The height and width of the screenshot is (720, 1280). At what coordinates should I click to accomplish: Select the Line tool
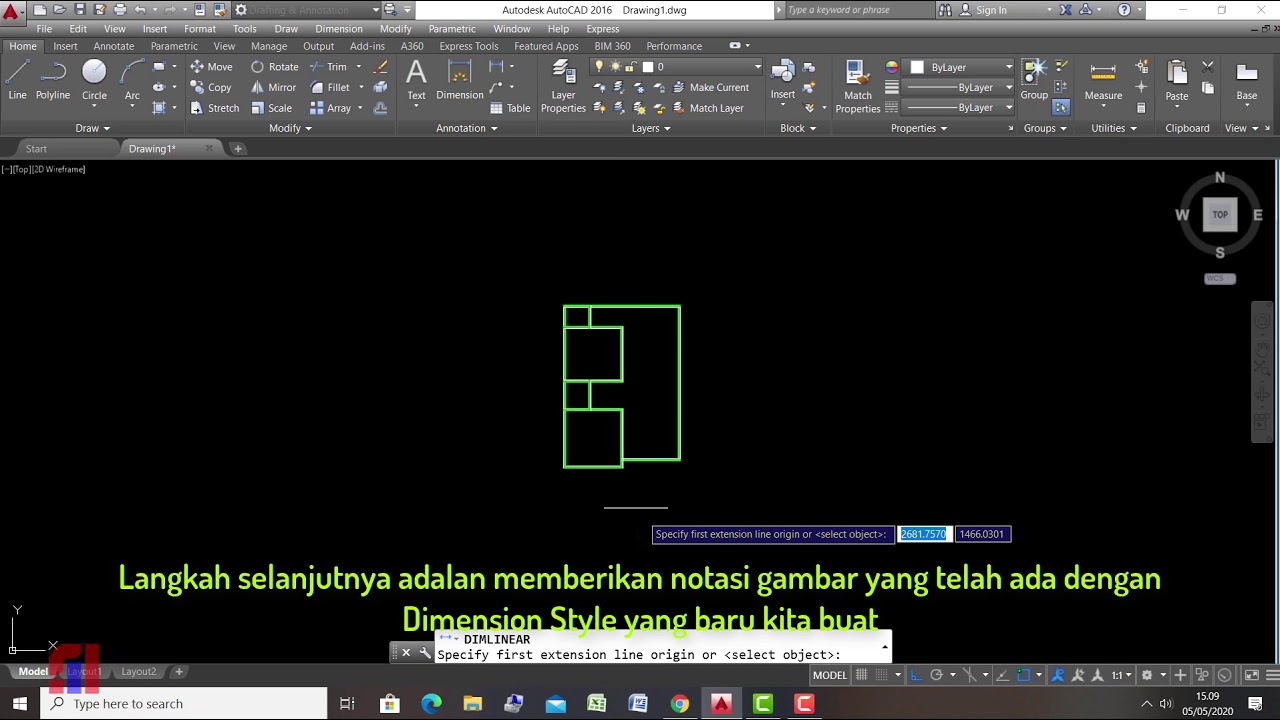(x=17, y=80)
